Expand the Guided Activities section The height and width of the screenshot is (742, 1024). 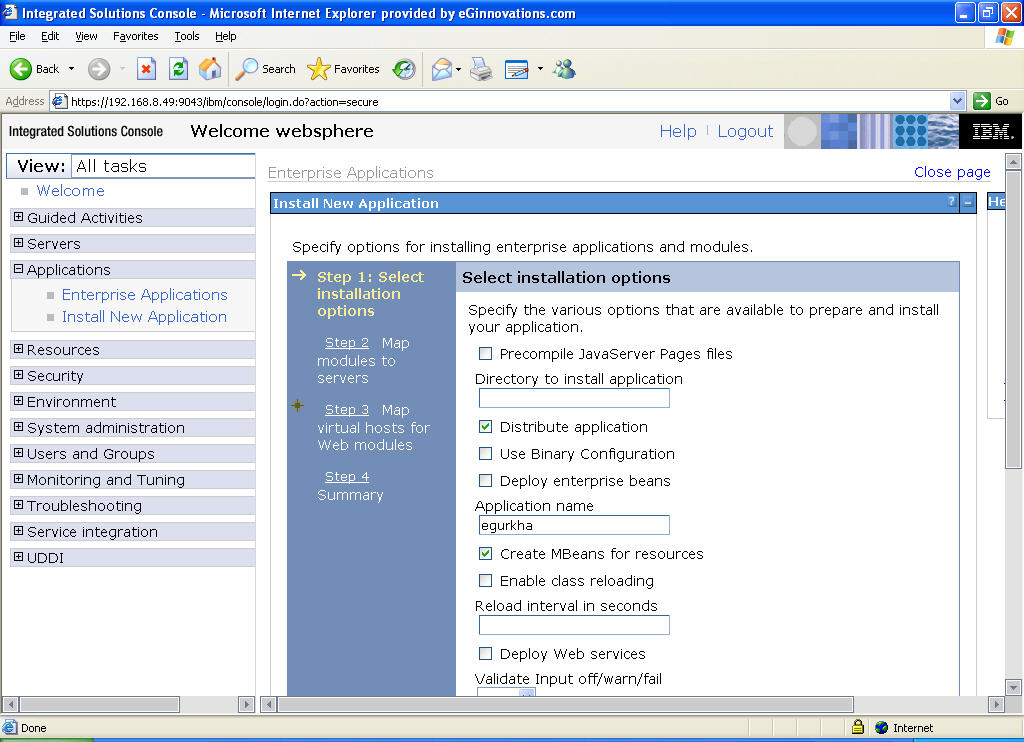click(x=18, y=217)
